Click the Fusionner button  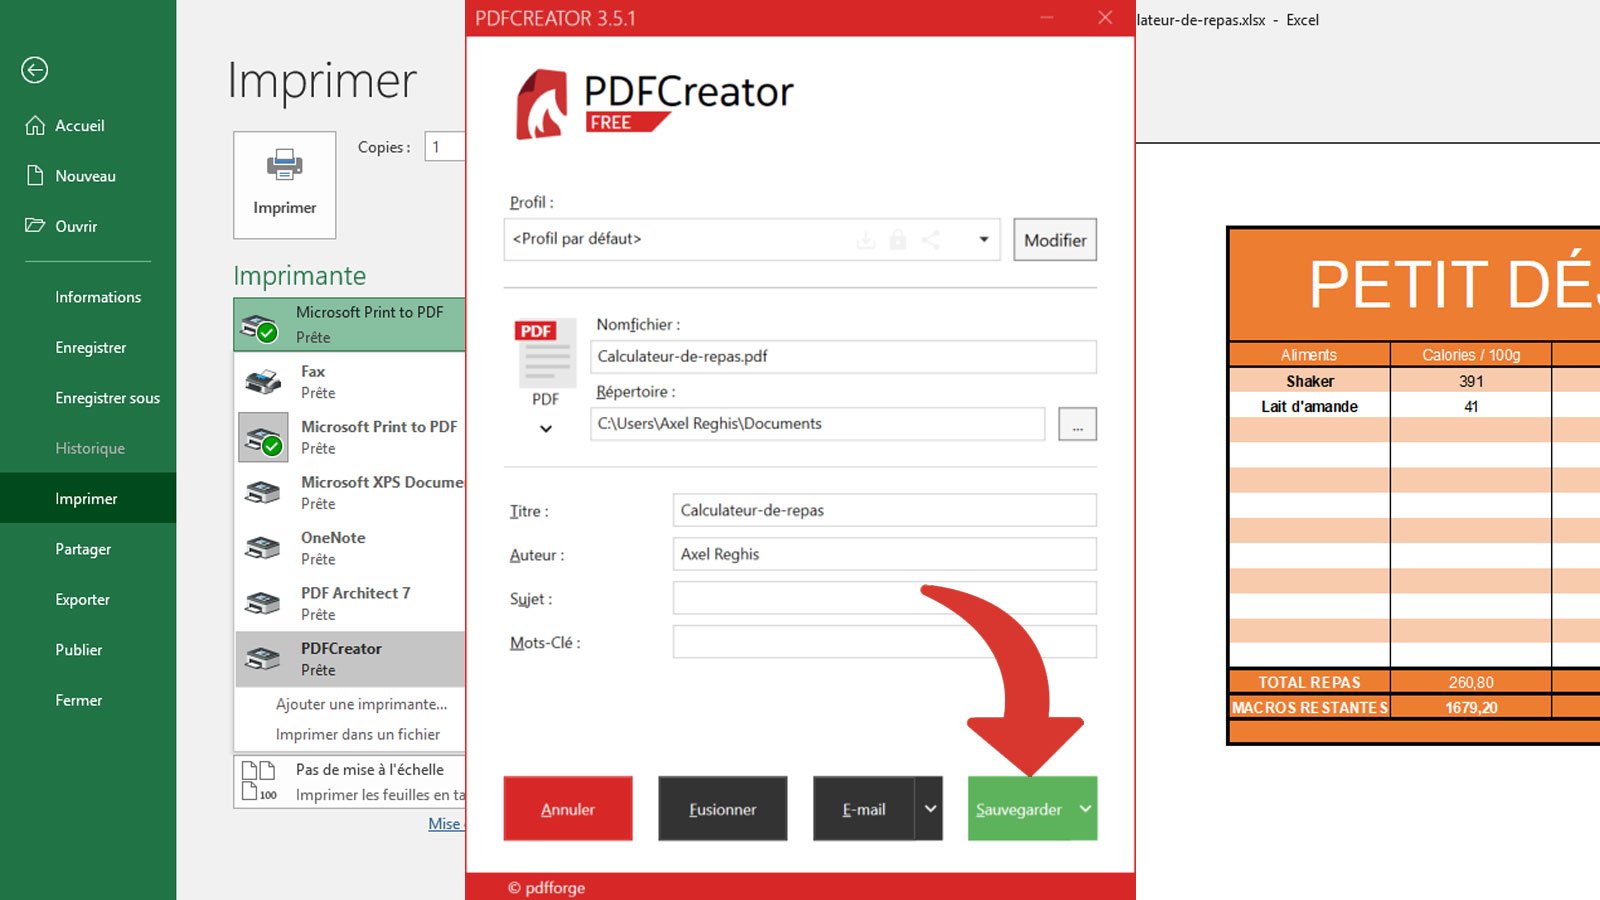pos(722,808)
